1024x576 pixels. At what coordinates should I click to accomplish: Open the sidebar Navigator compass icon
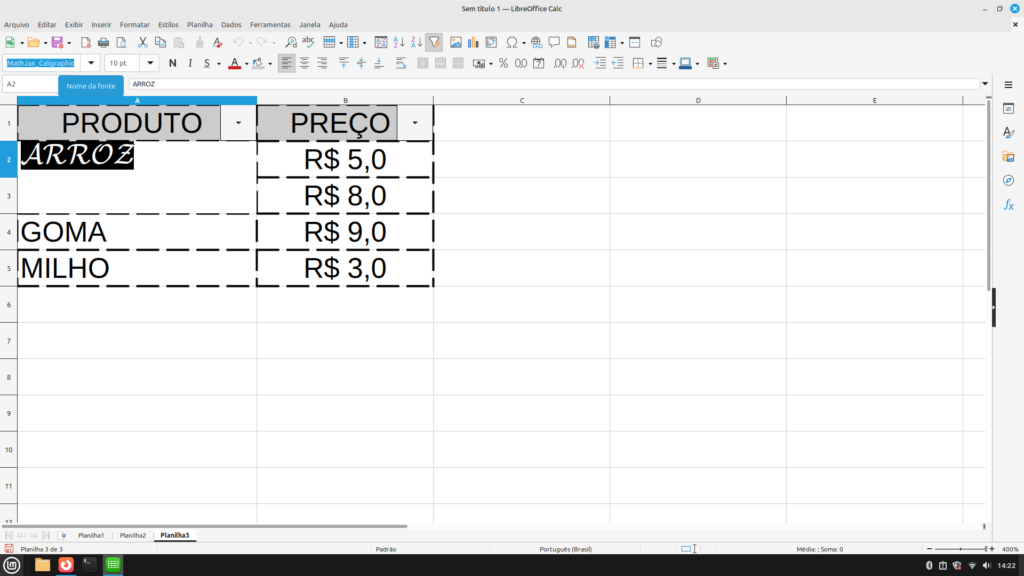tap(1009, 180)
